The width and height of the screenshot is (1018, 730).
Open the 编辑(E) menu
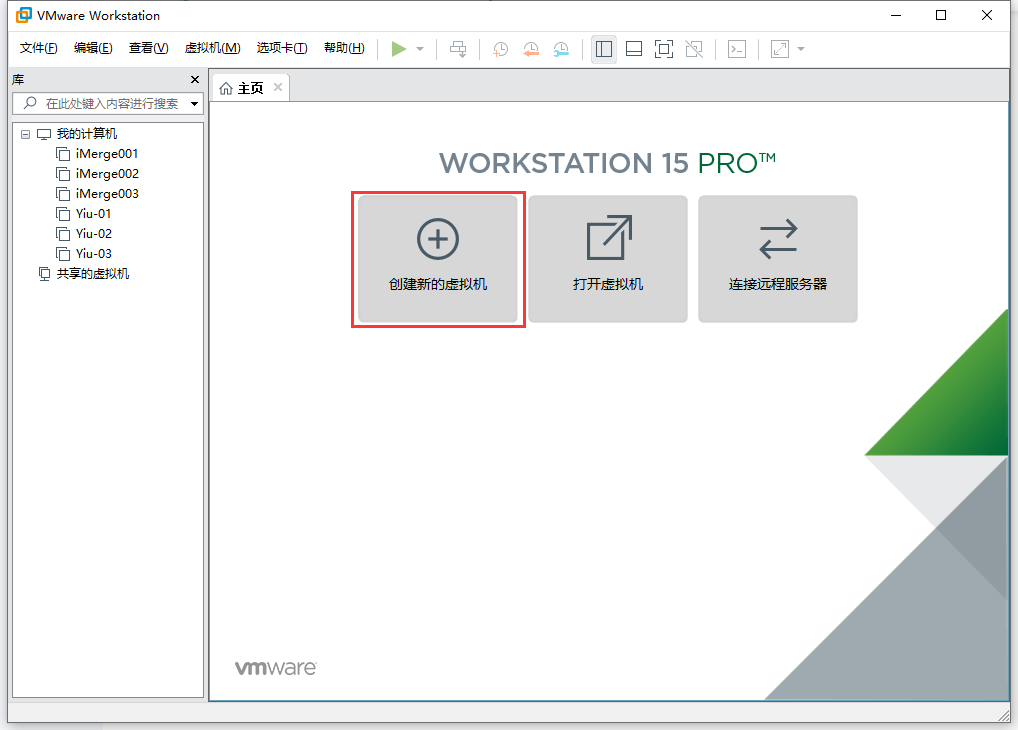(x=93, y=48)
